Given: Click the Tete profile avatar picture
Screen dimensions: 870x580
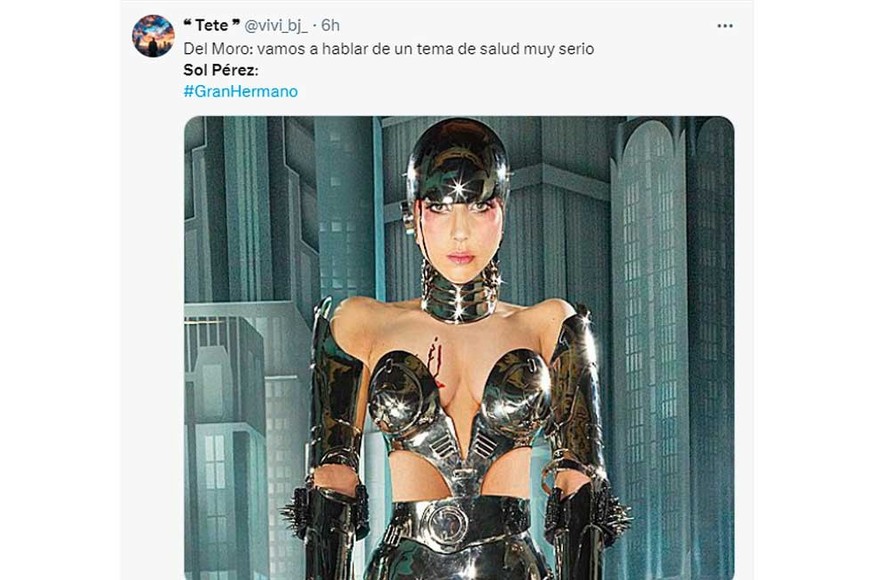Looking at the screenshot, I should pyautogui.click(x=153, y=36).
